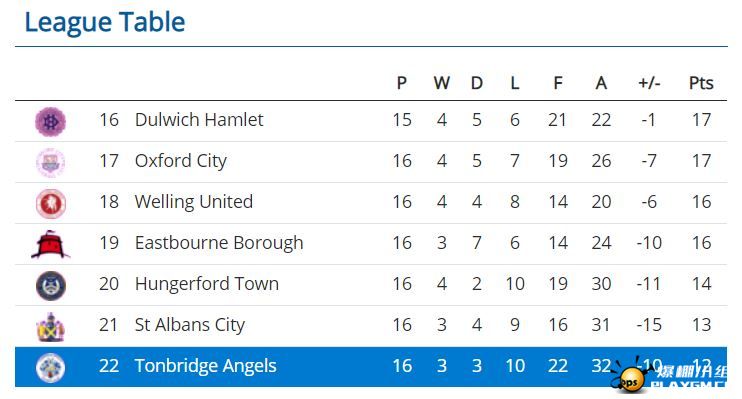The width and height of the screenshot is (742, 399).
Task: Select the Welling United team name
Action: point(194,202)
